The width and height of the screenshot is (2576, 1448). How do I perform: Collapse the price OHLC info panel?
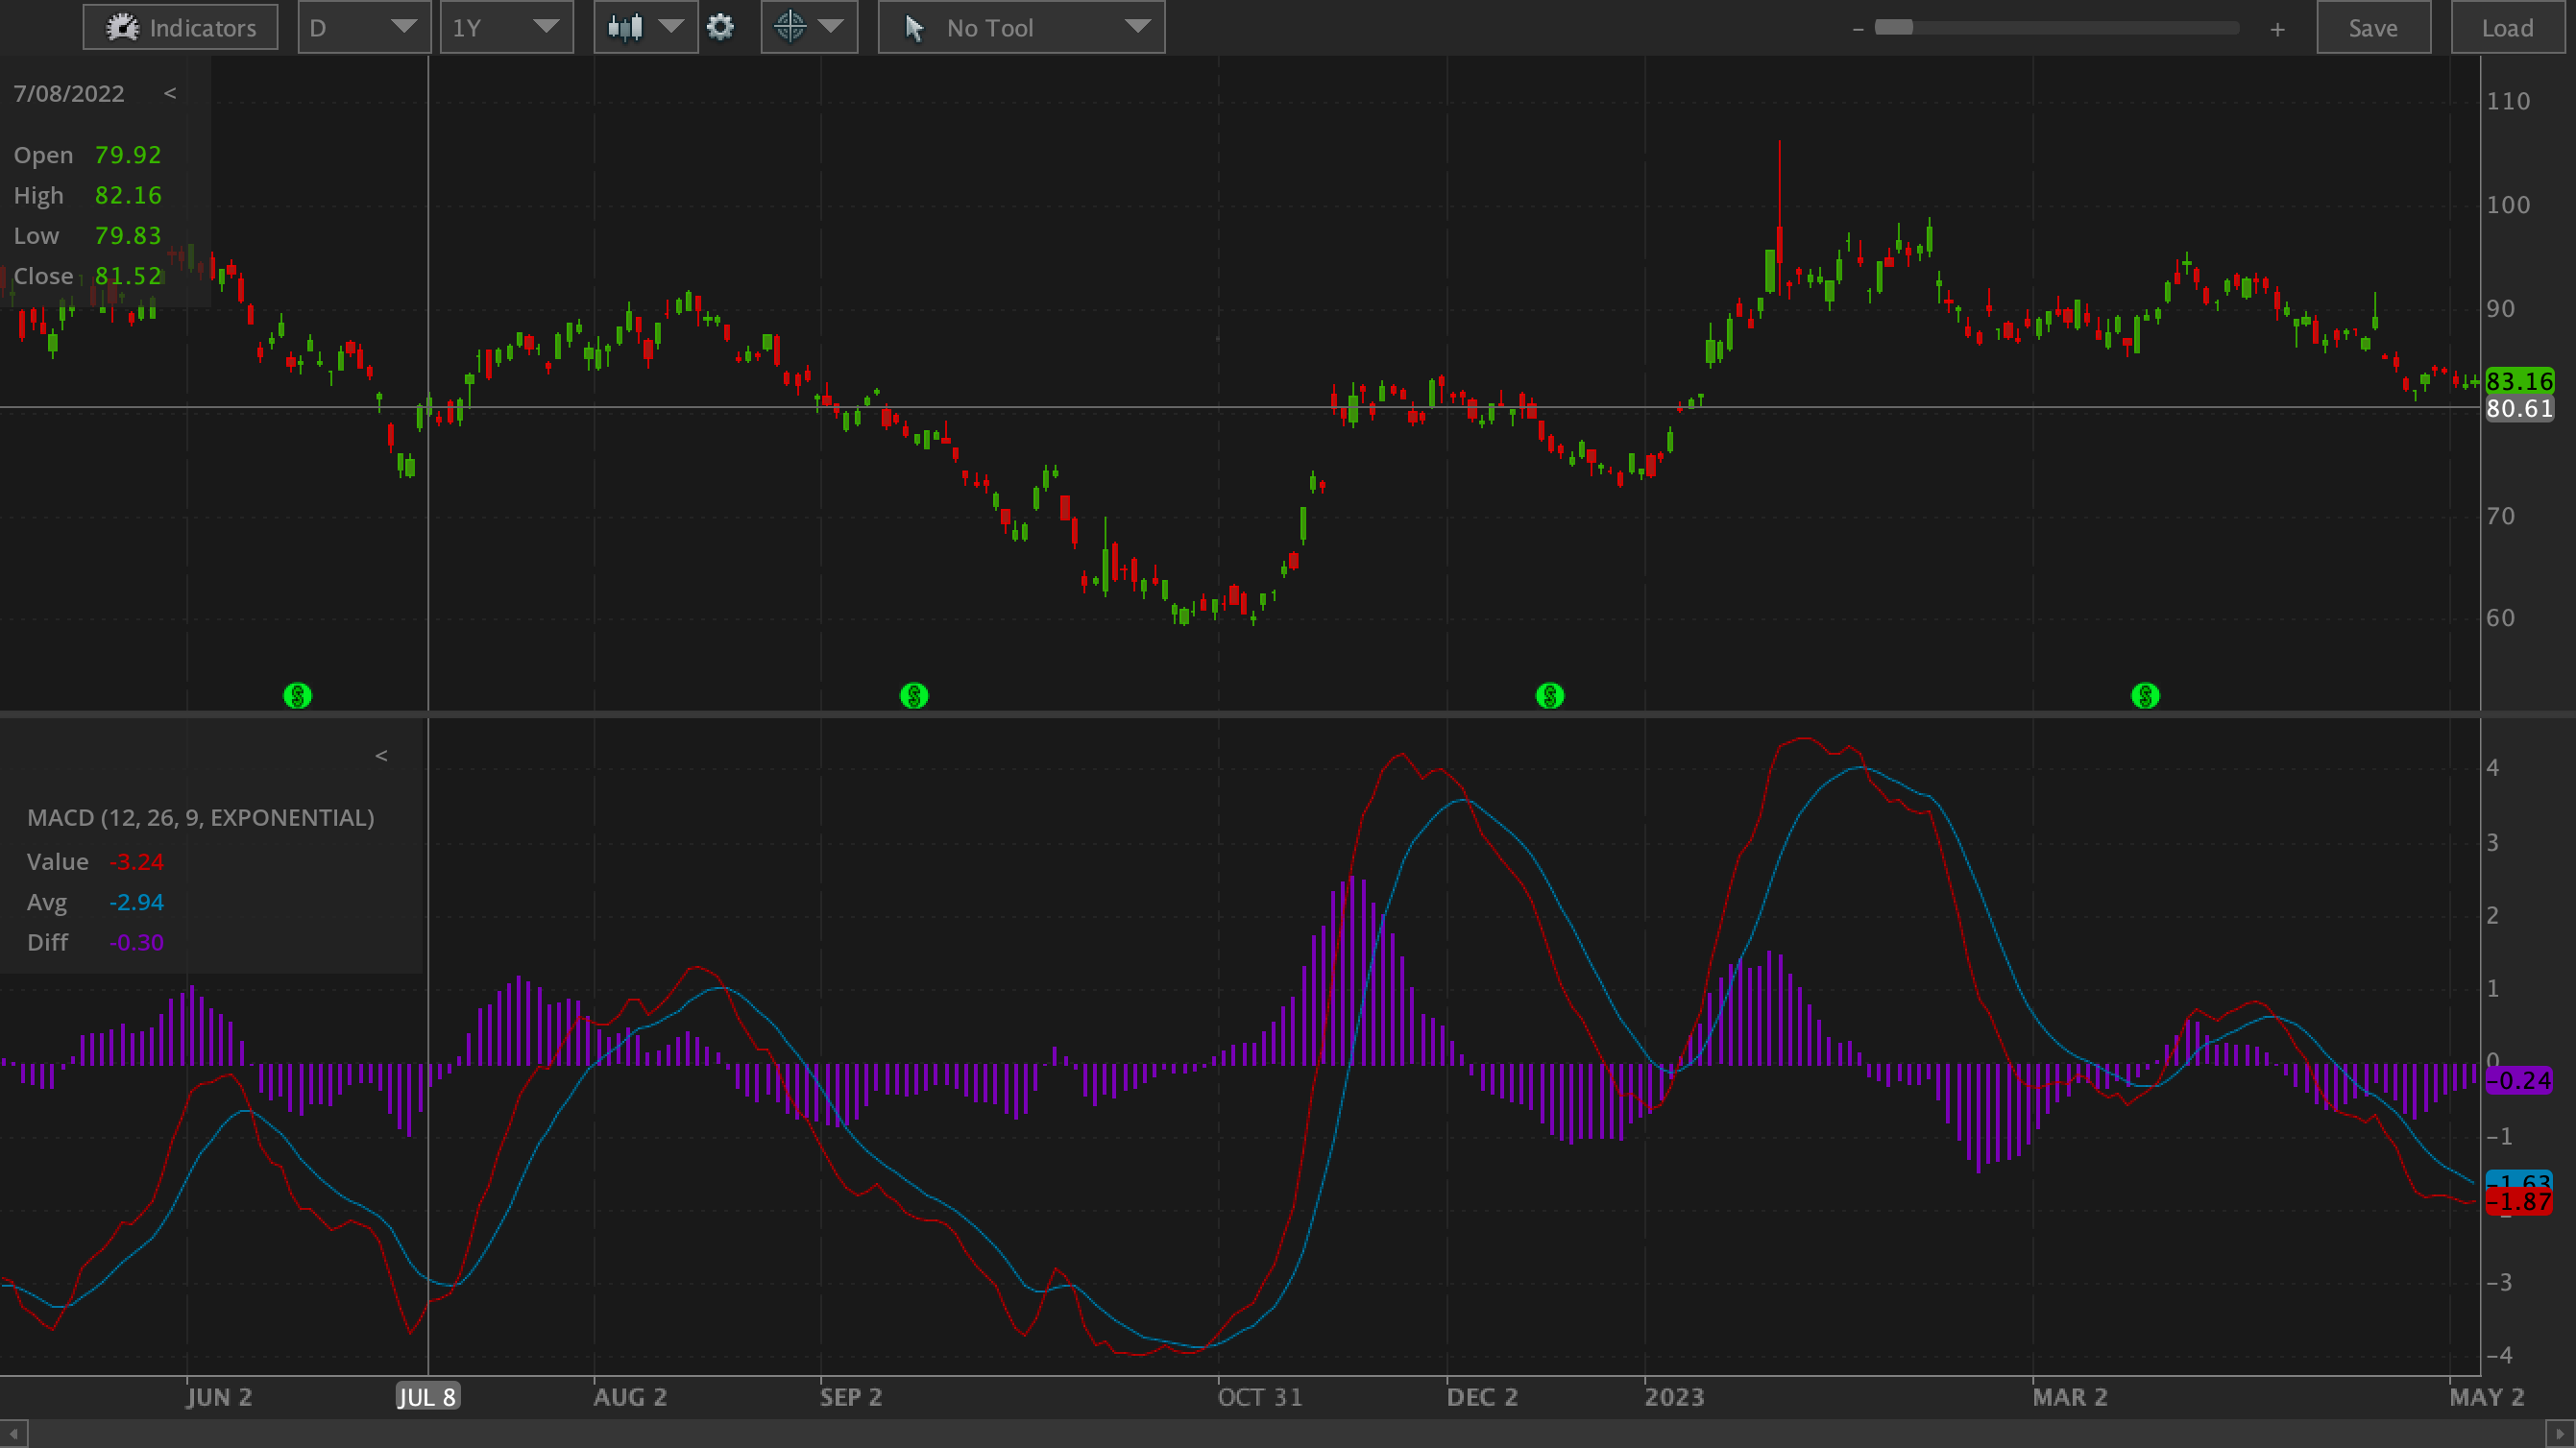[x=170, y=93]
